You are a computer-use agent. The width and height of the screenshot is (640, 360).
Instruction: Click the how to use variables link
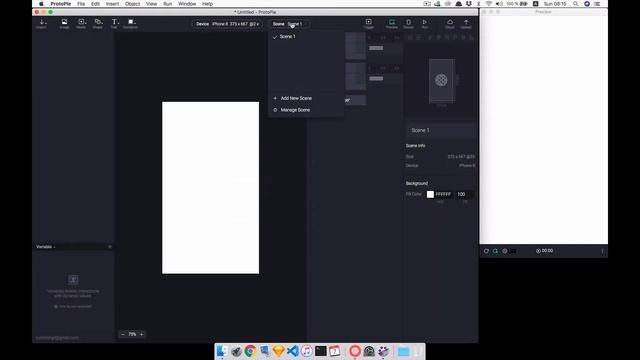[x=73, y=307]
